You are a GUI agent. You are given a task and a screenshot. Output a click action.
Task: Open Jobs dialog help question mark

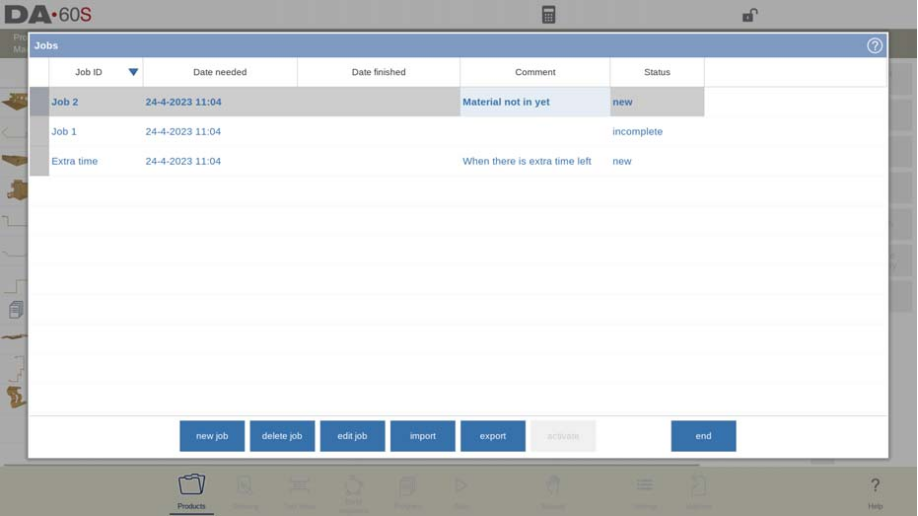pos(874,46)
